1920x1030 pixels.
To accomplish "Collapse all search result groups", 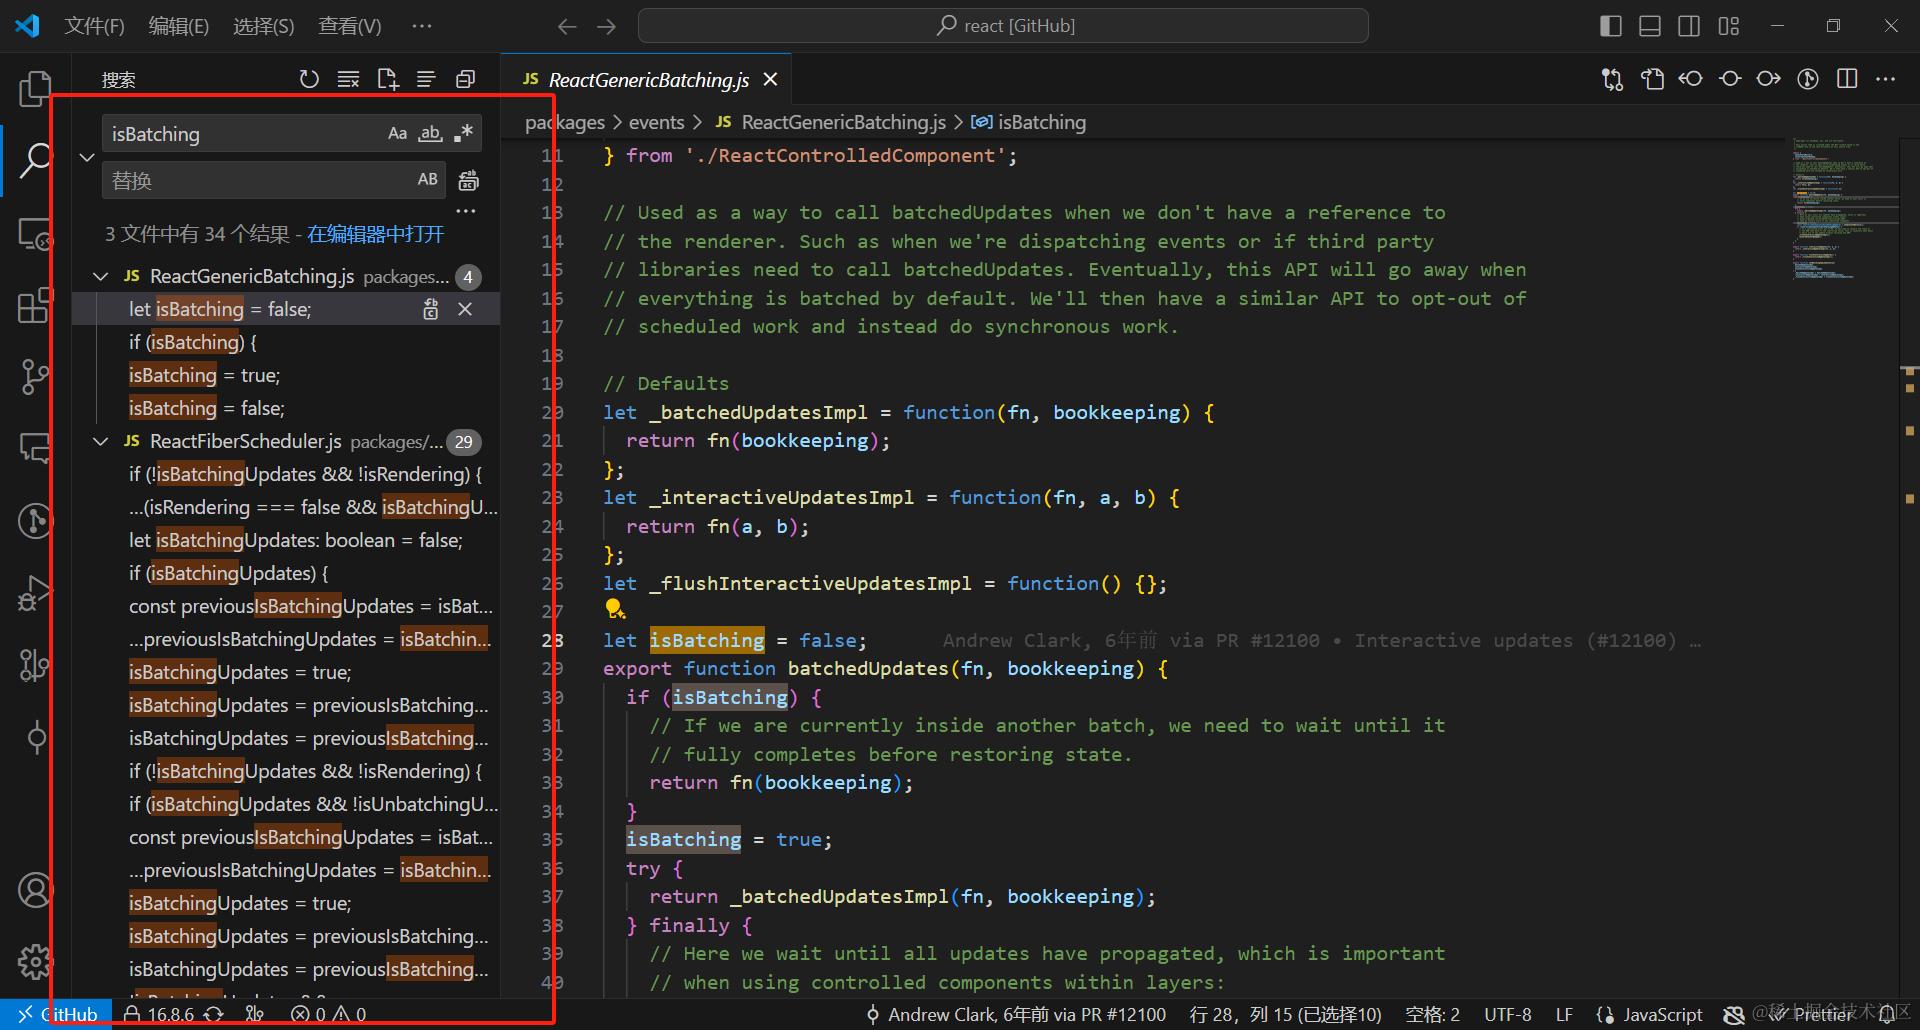I will (x=465, y=79).
